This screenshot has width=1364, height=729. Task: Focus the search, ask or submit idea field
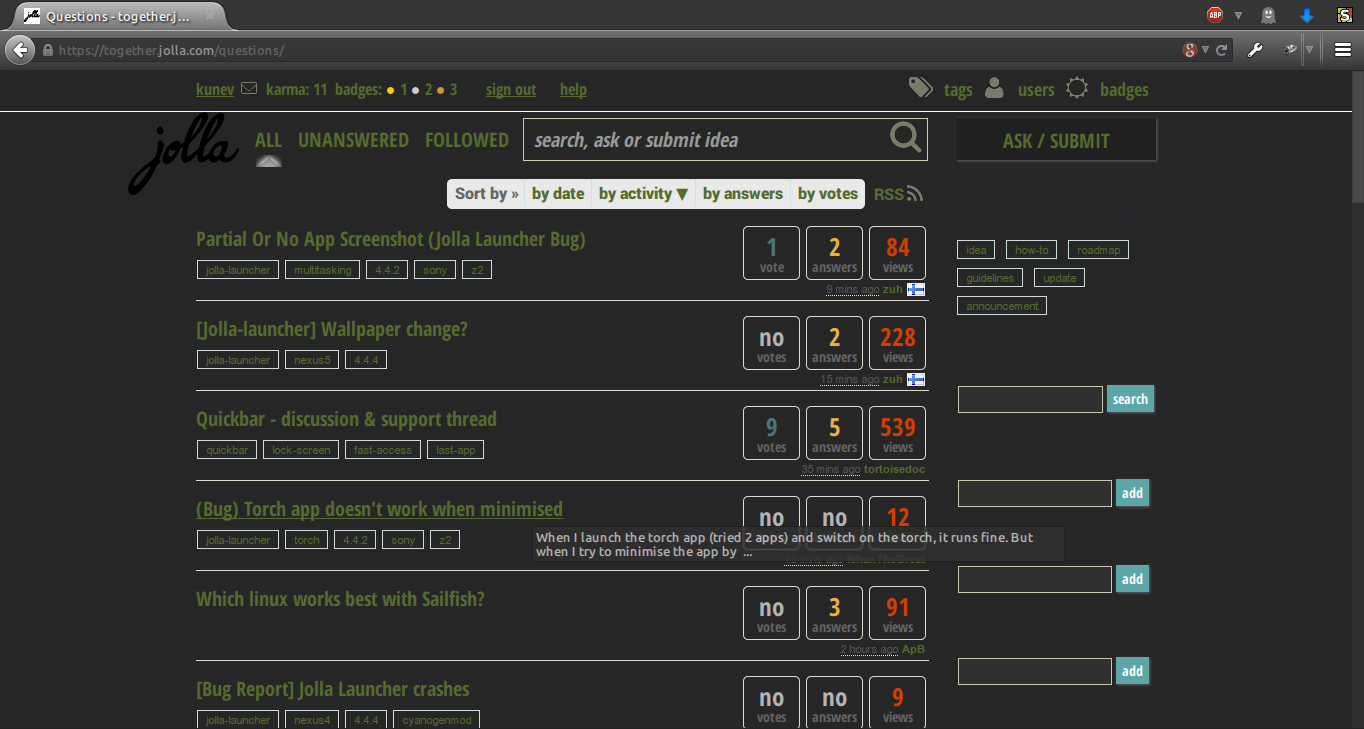tap(704, 140)
